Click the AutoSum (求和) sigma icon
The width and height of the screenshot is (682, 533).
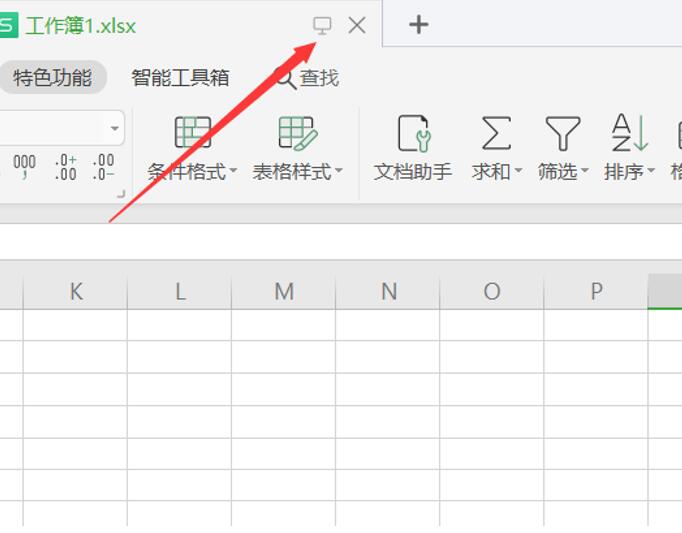click(495, 134)
